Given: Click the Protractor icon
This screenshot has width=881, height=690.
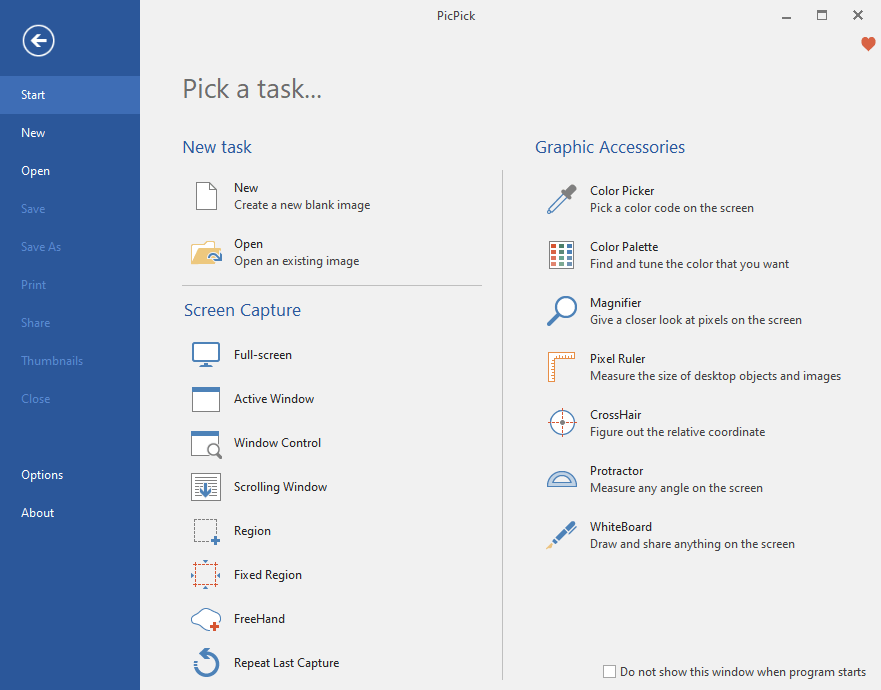Looking at the screenshot, I should pyautogui.click(x=562, y=479).
